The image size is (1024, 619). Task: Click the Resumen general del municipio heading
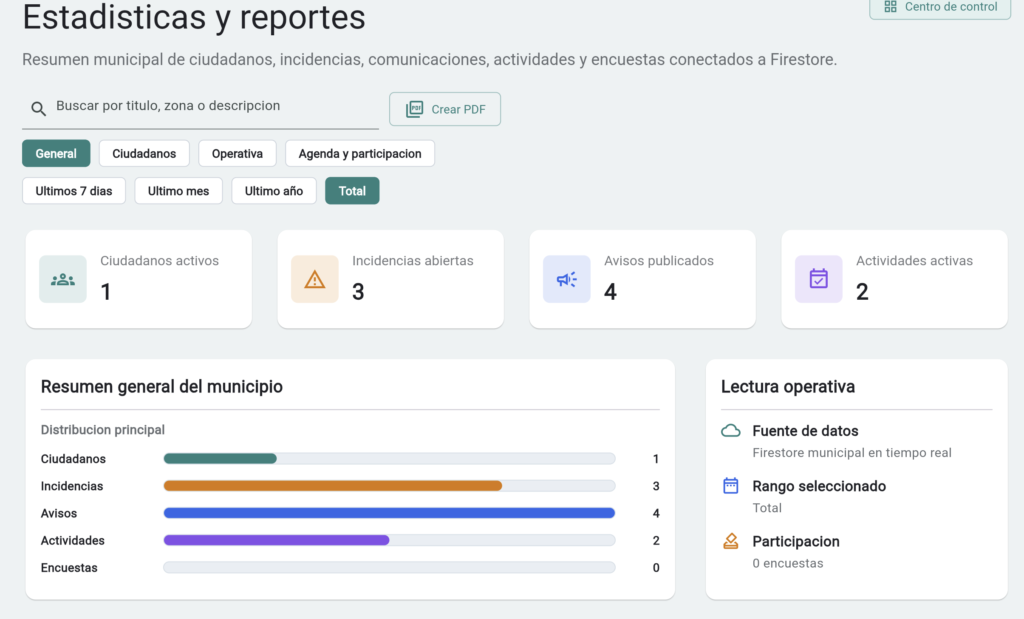tap(161, 387)
